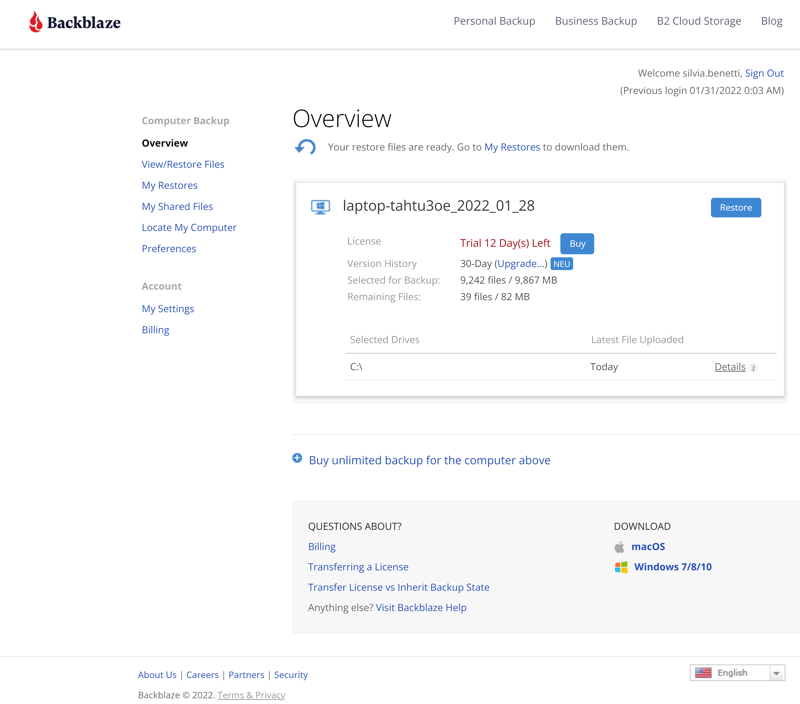Open Partners in the footer
This screenshot has height=704, width=800.
coord(246,675)
